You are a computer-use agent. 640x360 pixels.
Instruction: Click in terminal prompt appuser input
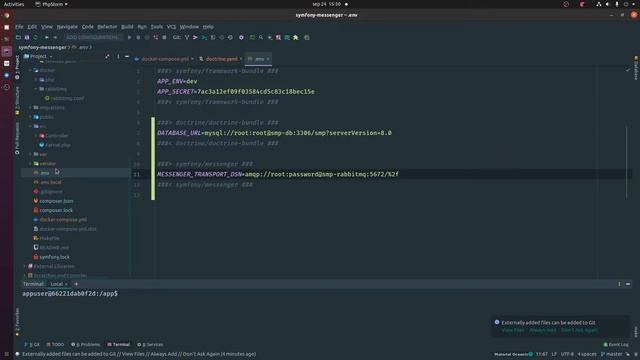click(x=70, y=293)
